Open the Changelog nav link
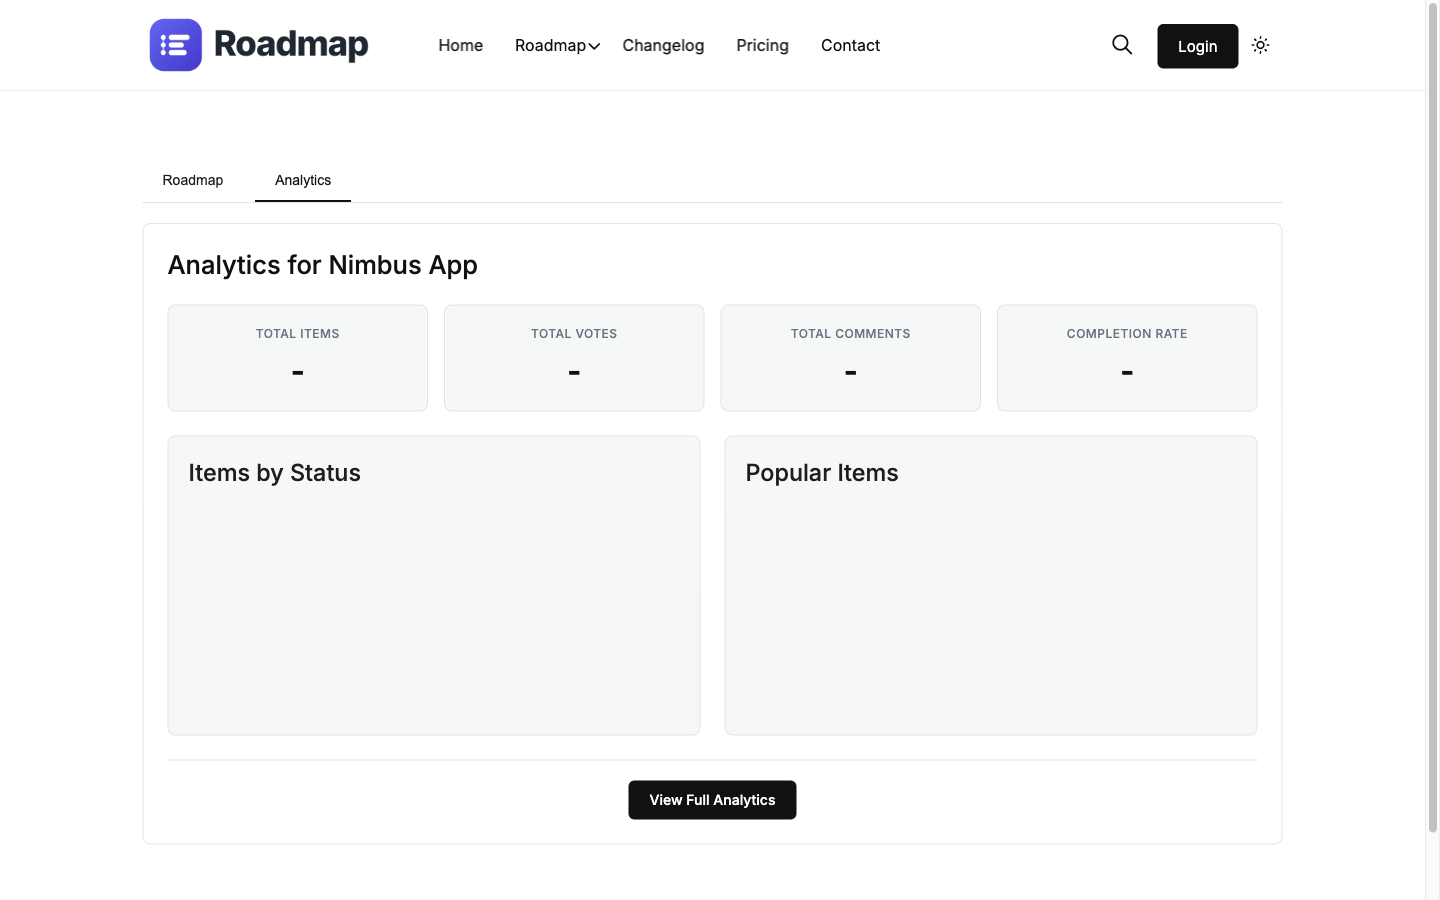Screen dimensions: 1440x900 (663, 45)
